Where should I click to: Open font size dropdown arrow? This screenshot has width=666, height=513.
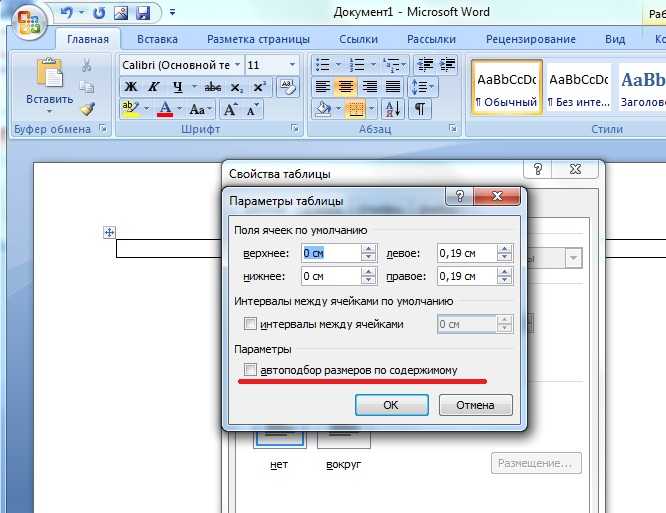pyautogui.click(x=292, y=65)
